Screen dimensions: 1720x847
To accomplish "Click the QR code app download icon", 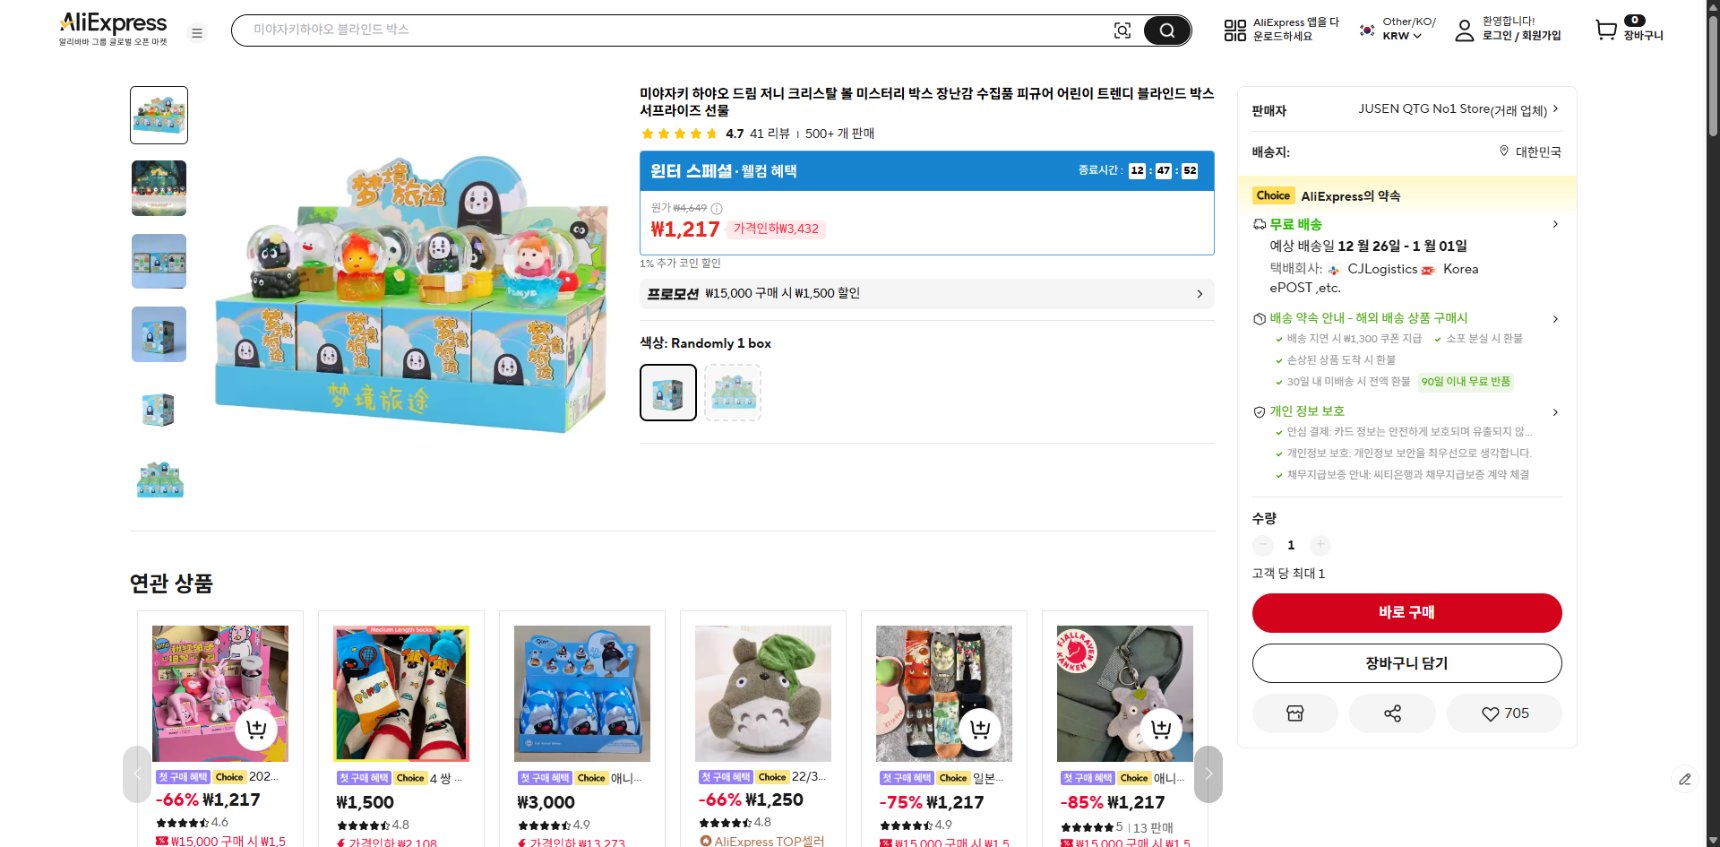I will [x=1234, y=29].
